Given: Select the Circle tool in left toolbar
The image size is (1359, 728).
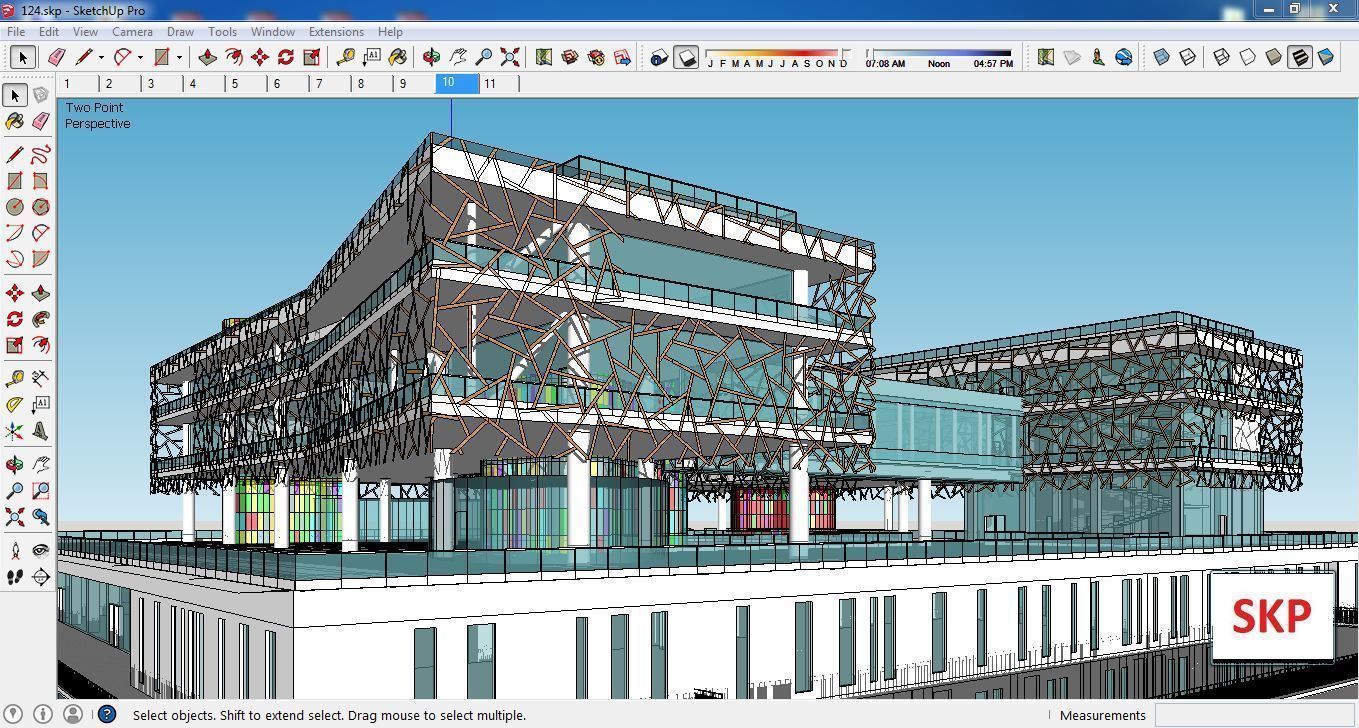Looking at the screenshot, I should (14, 207).
